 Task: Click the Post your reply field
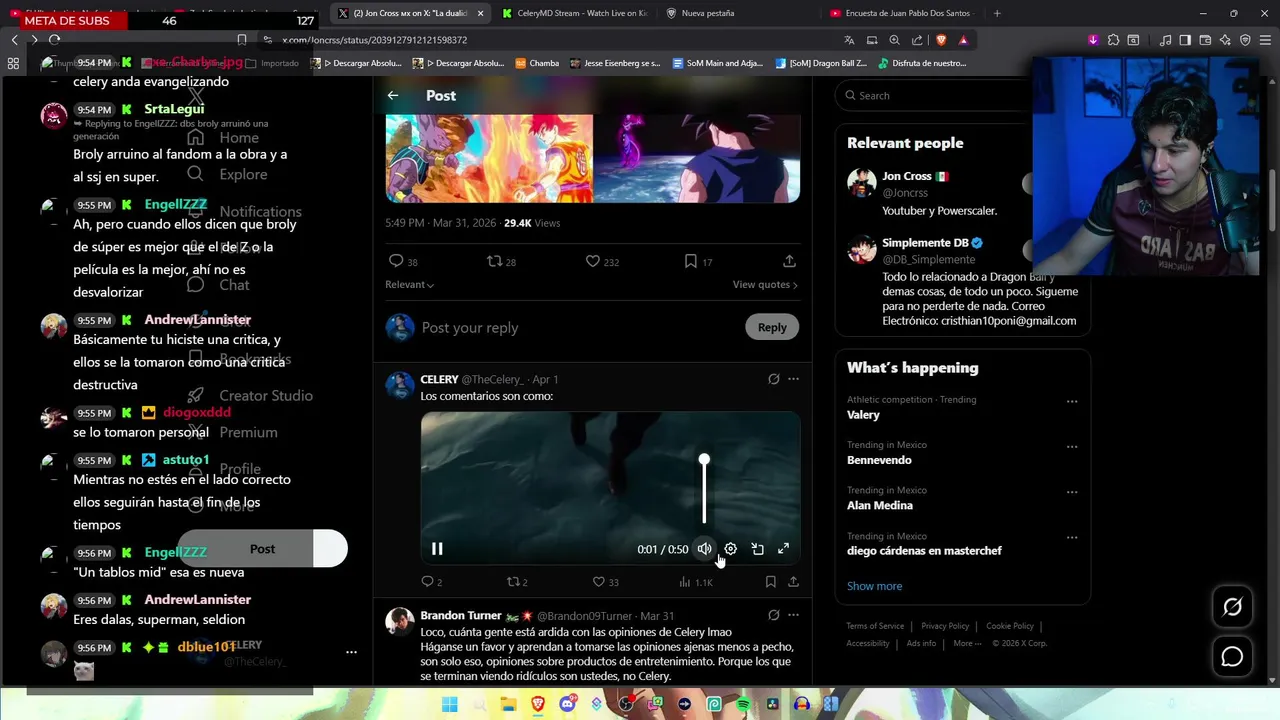[x=575, y=327]
